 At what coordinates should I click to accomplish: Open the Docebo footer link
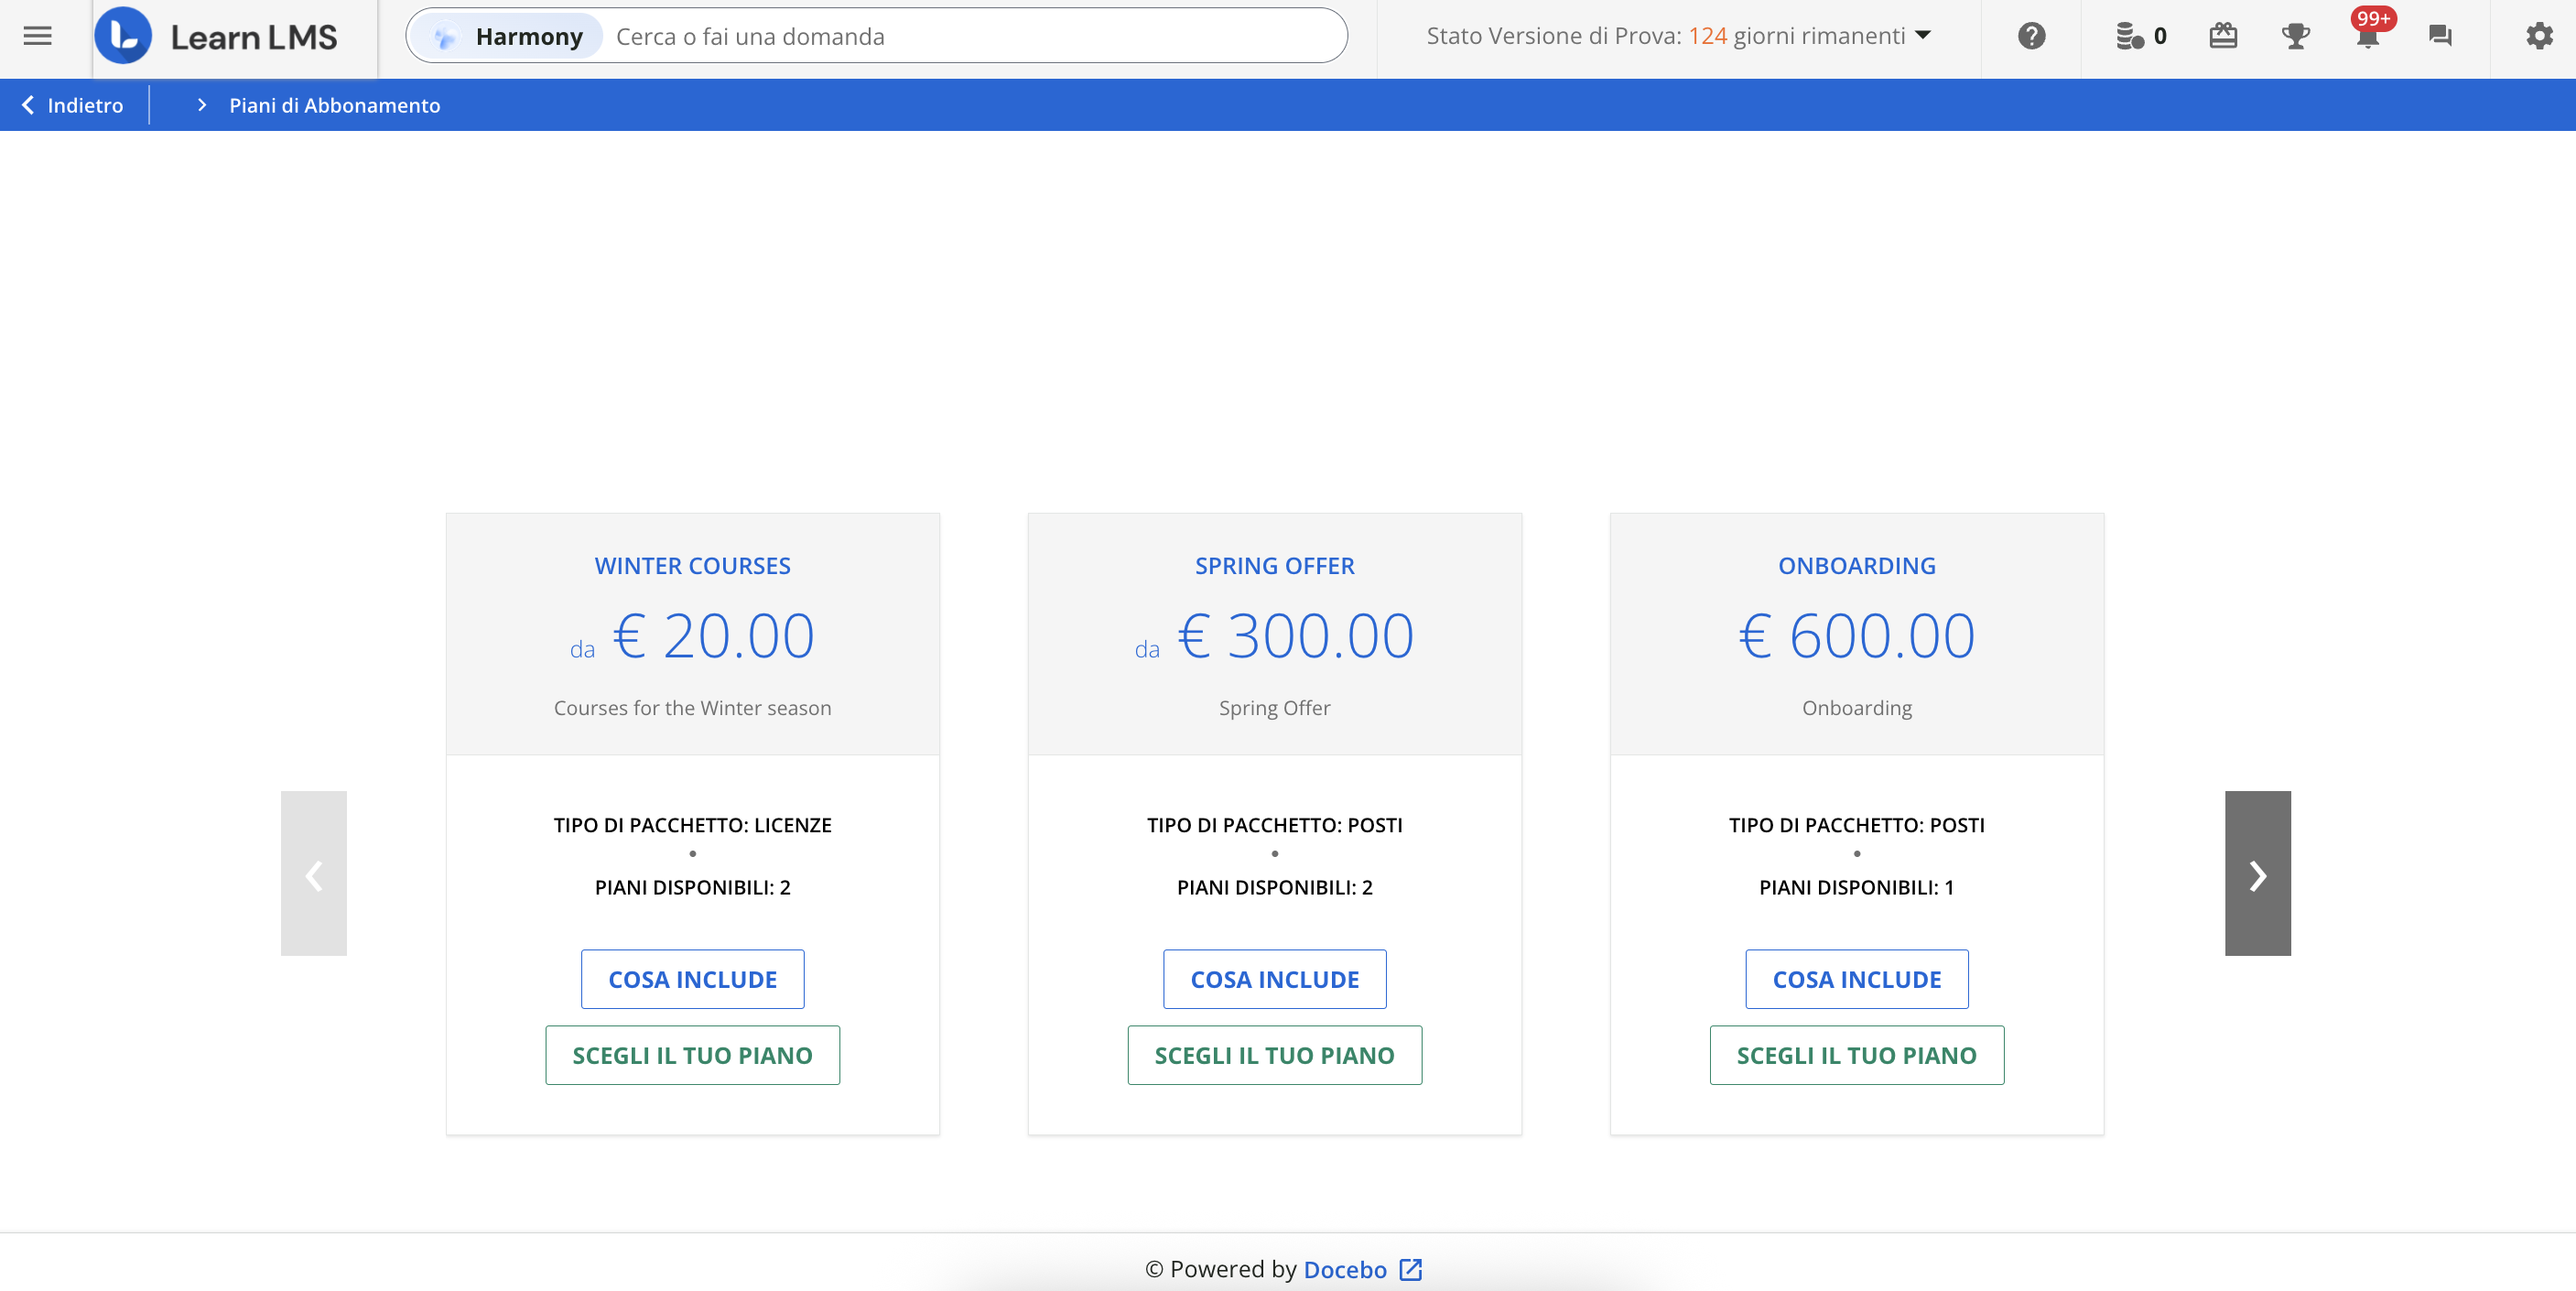click(x=1345, y=1269)
